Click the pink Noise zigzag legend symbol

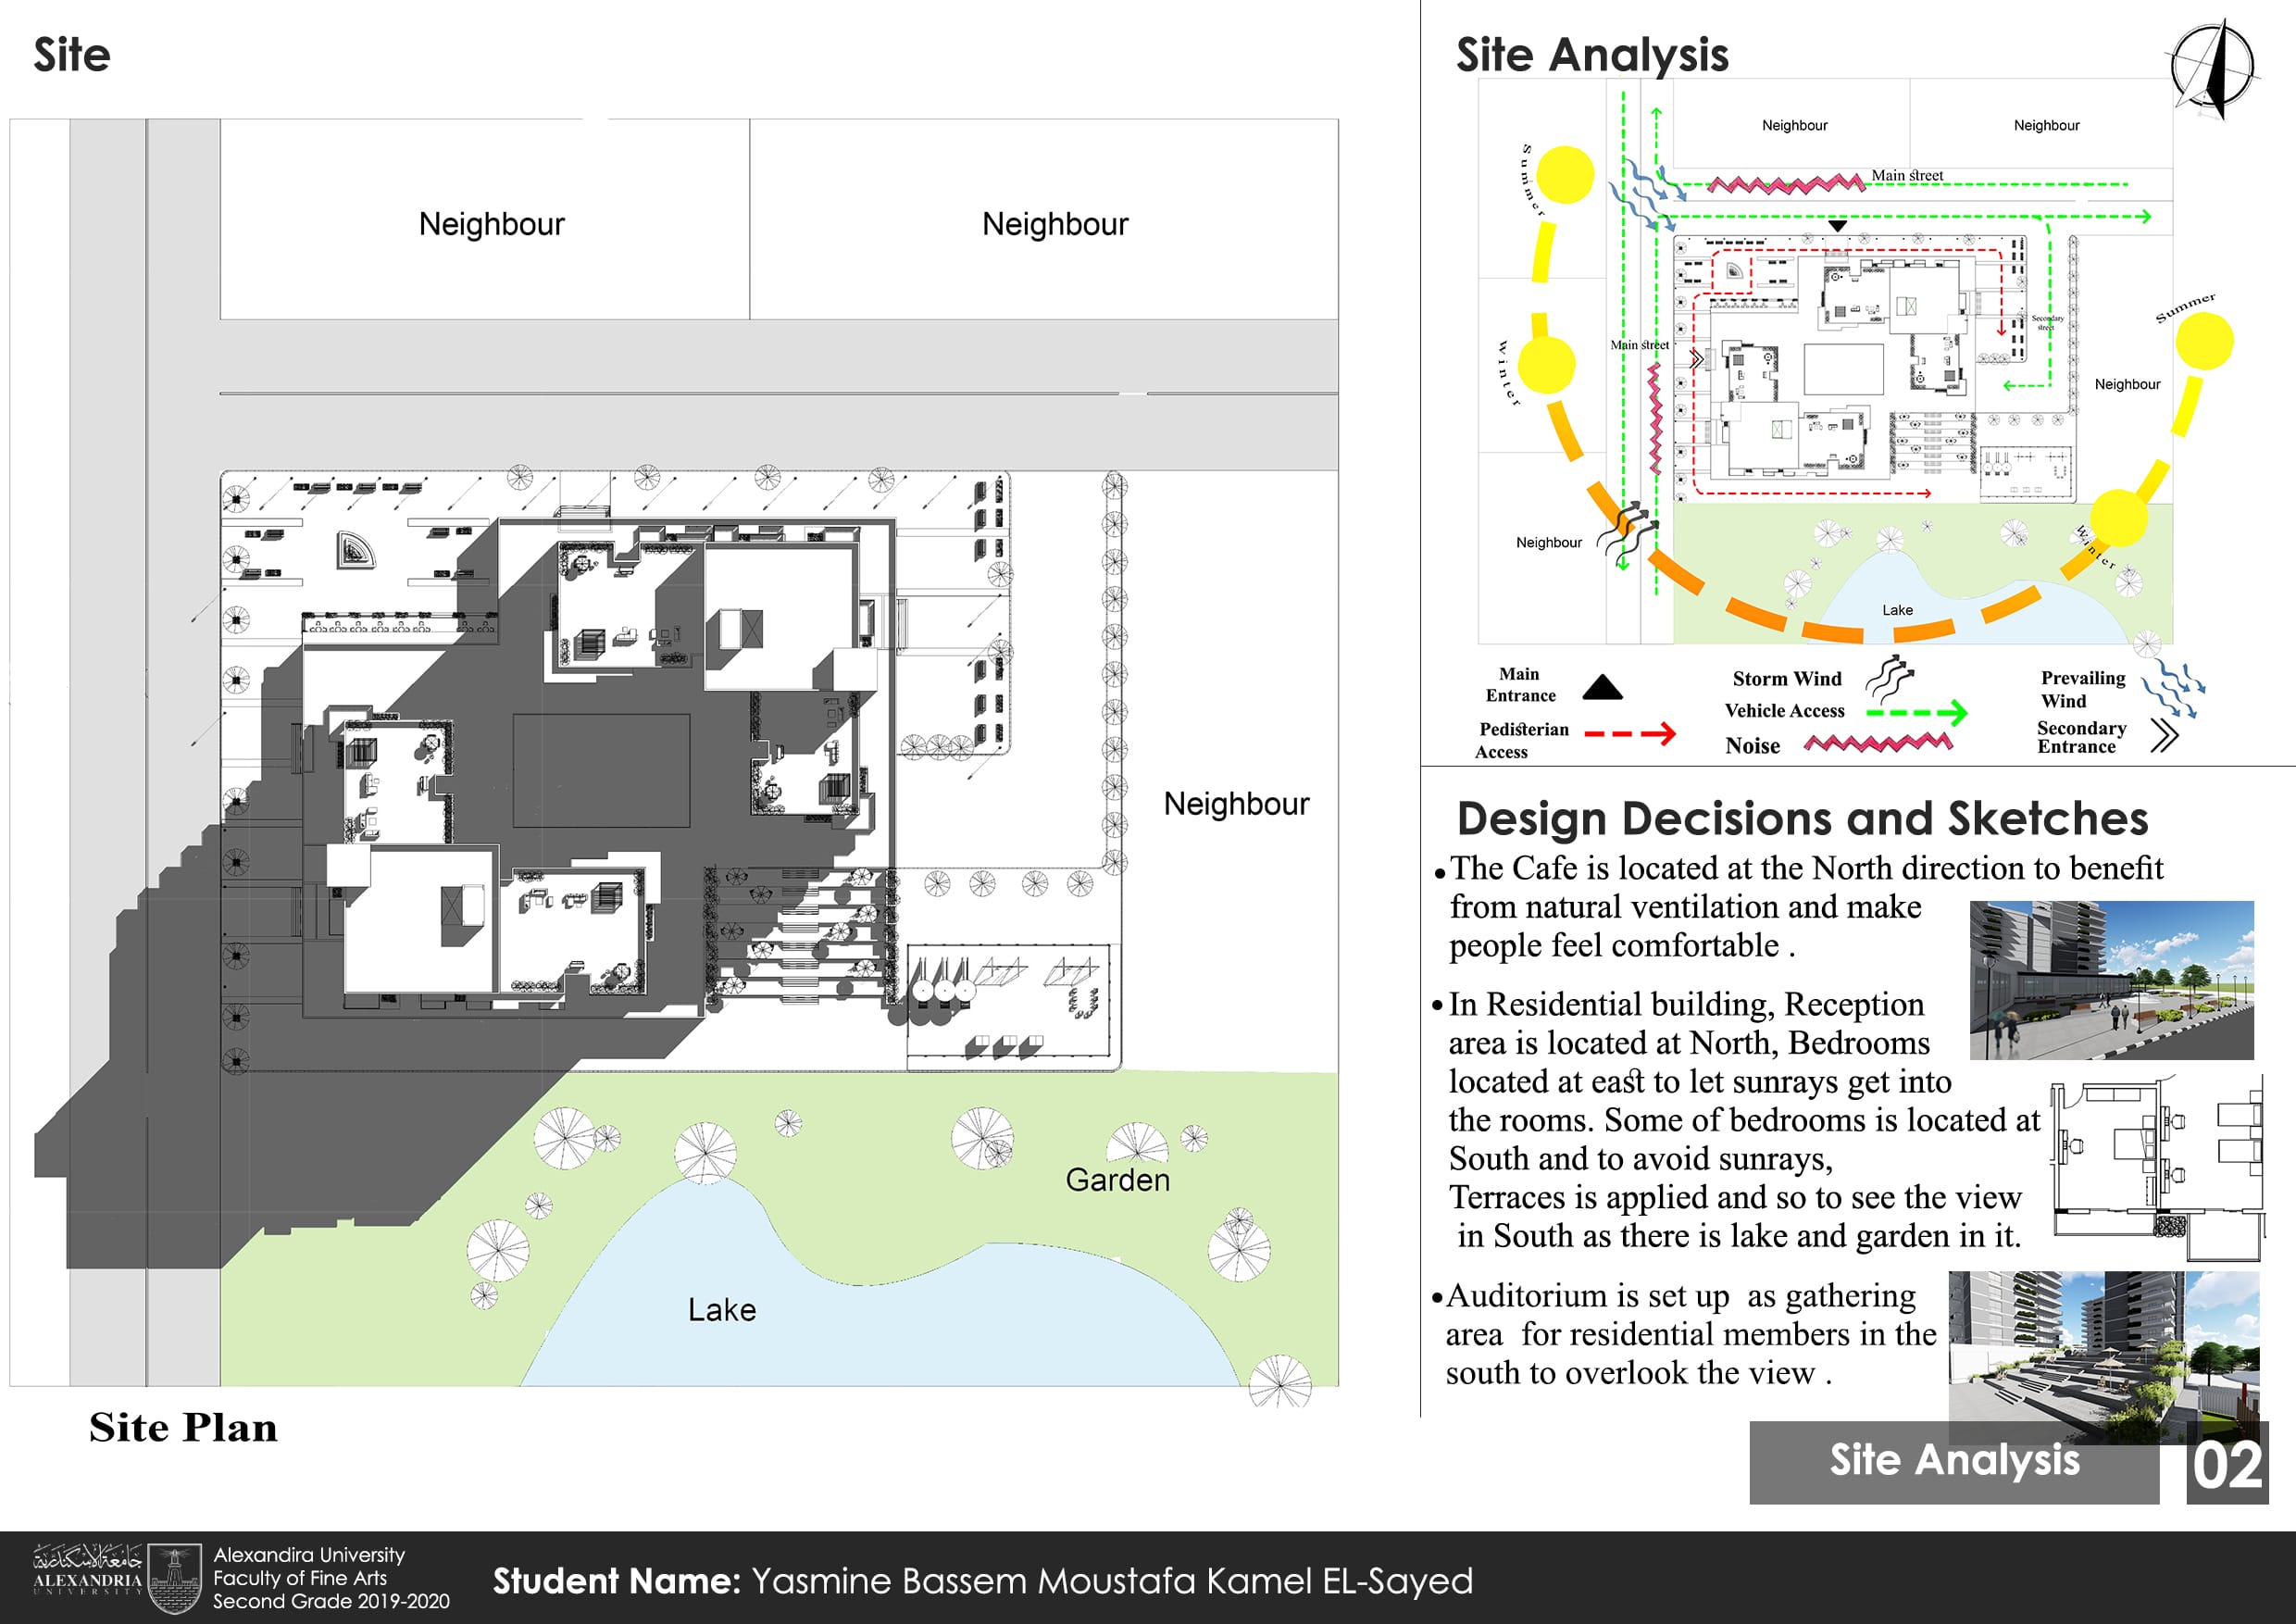(x=1877, y=743)
